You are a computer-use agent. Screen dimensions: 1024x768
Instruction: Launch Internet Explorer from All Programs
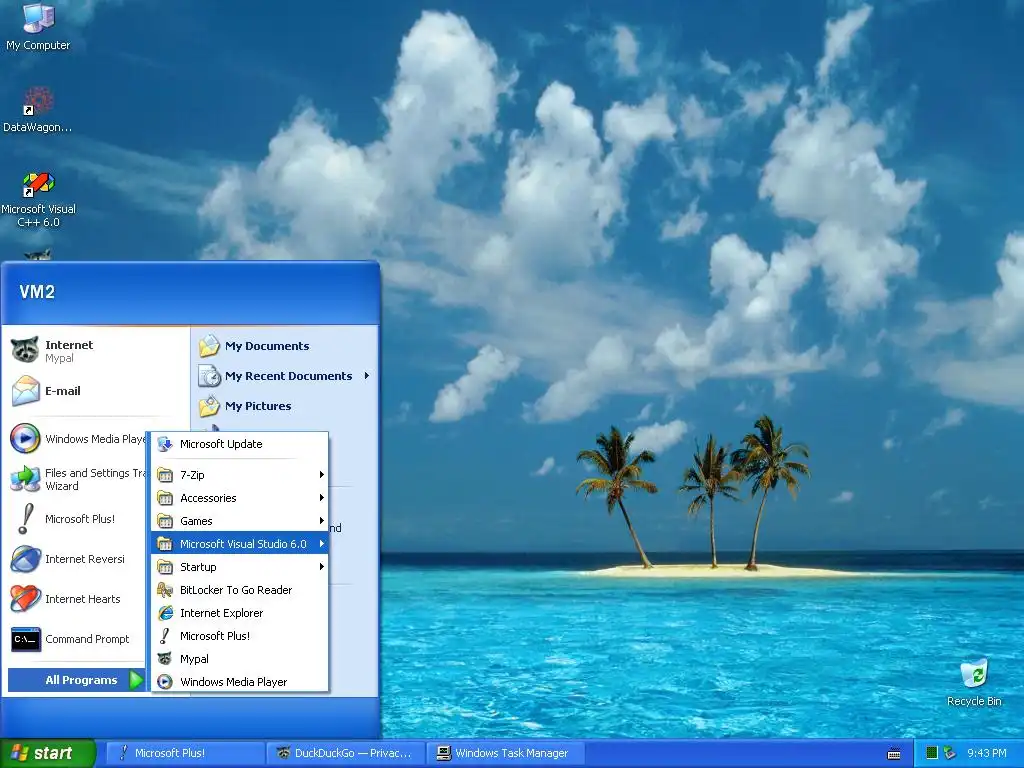click(x=240, y=613)
